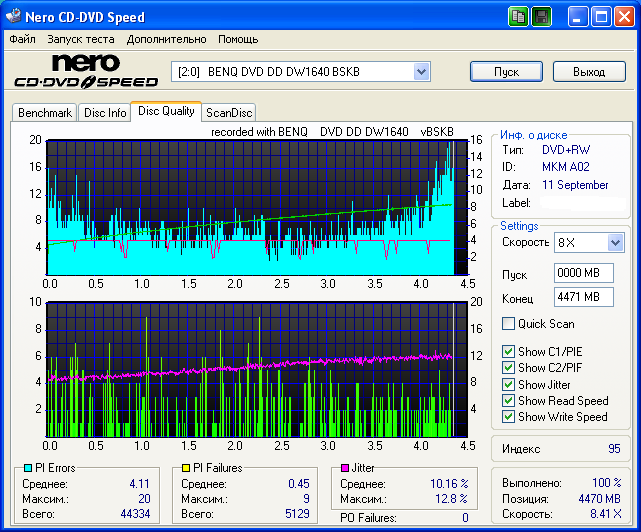
Task: Click the cyan PI Errors legend square
Action: tap(28, 468)
